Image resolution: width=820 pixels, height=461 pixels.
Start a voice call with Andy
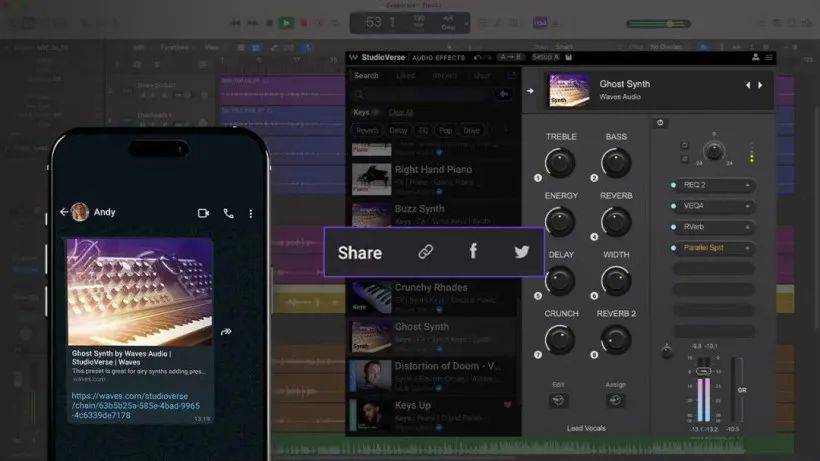click(229, 213)
